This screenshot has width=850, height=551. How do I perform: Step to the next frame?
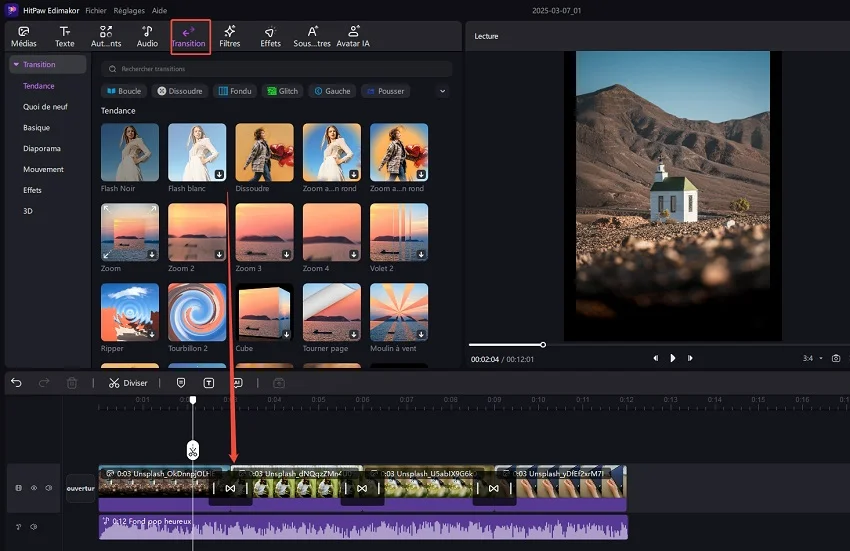click(x=690, y=358)
